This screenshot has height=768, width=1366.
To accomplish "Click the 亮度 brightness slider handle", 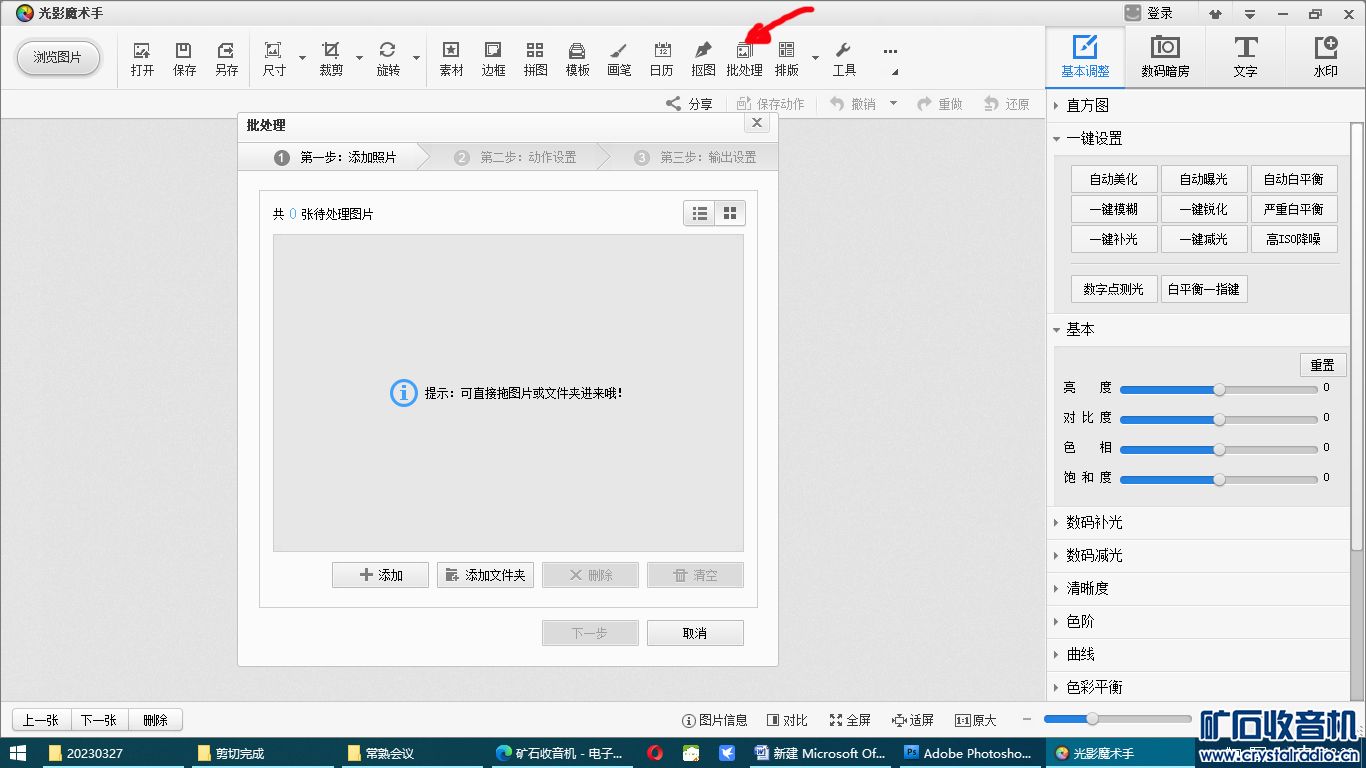I will point(1219,389).
